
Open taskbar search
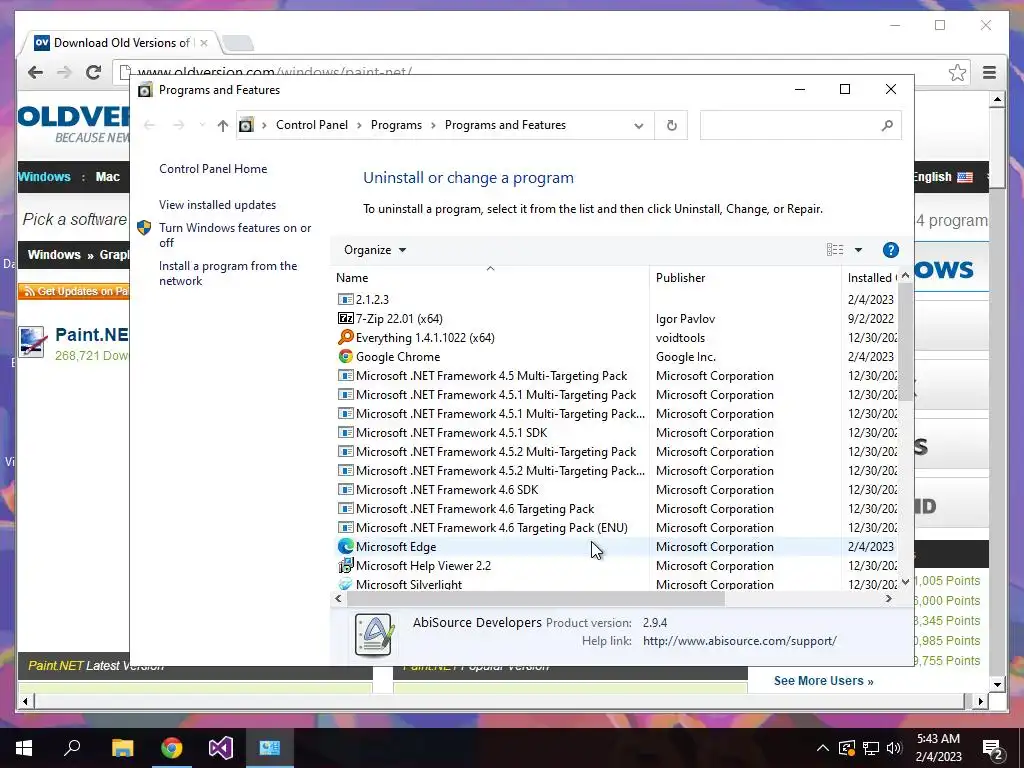tap(72, 748)
